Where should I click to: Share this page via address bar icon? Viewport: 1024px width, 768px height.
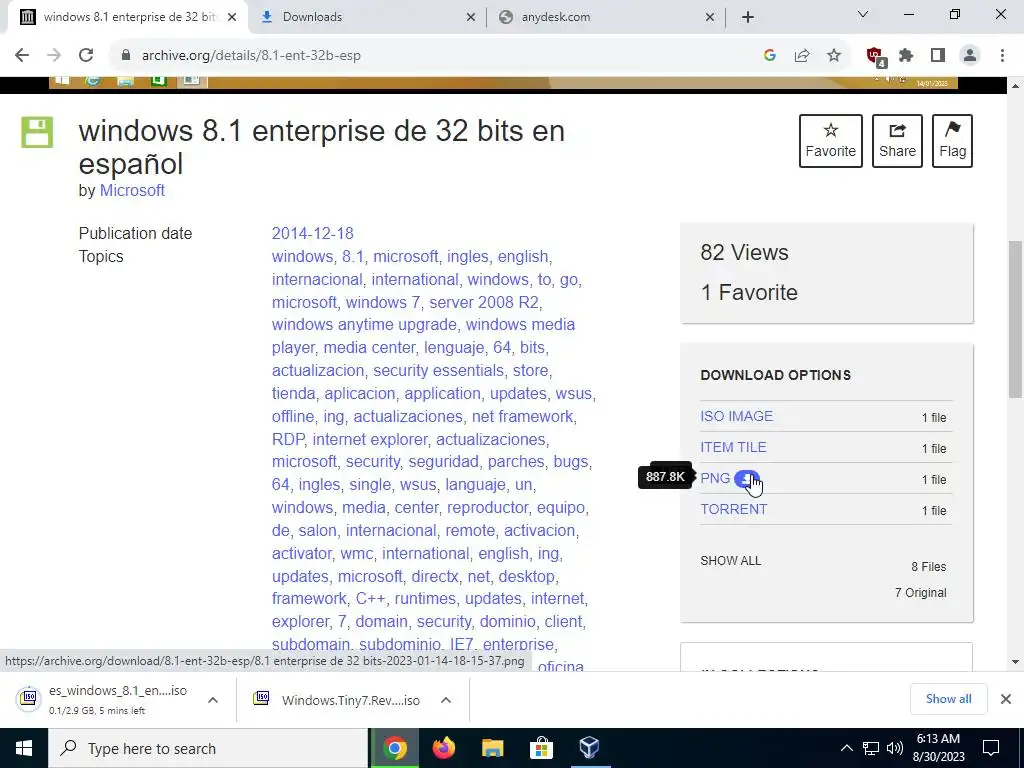(x=802, y=56)
